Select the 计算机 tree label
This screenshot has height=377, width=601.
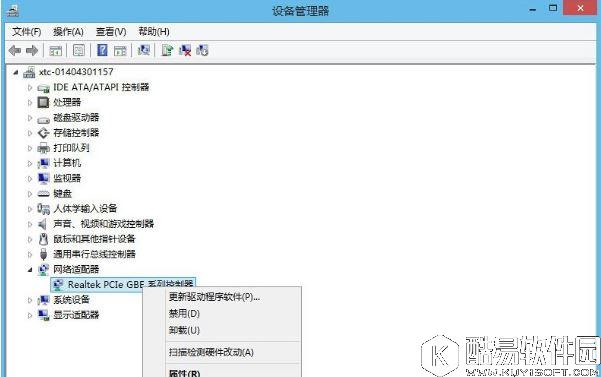pyautogui.click(x=67, y=163)
